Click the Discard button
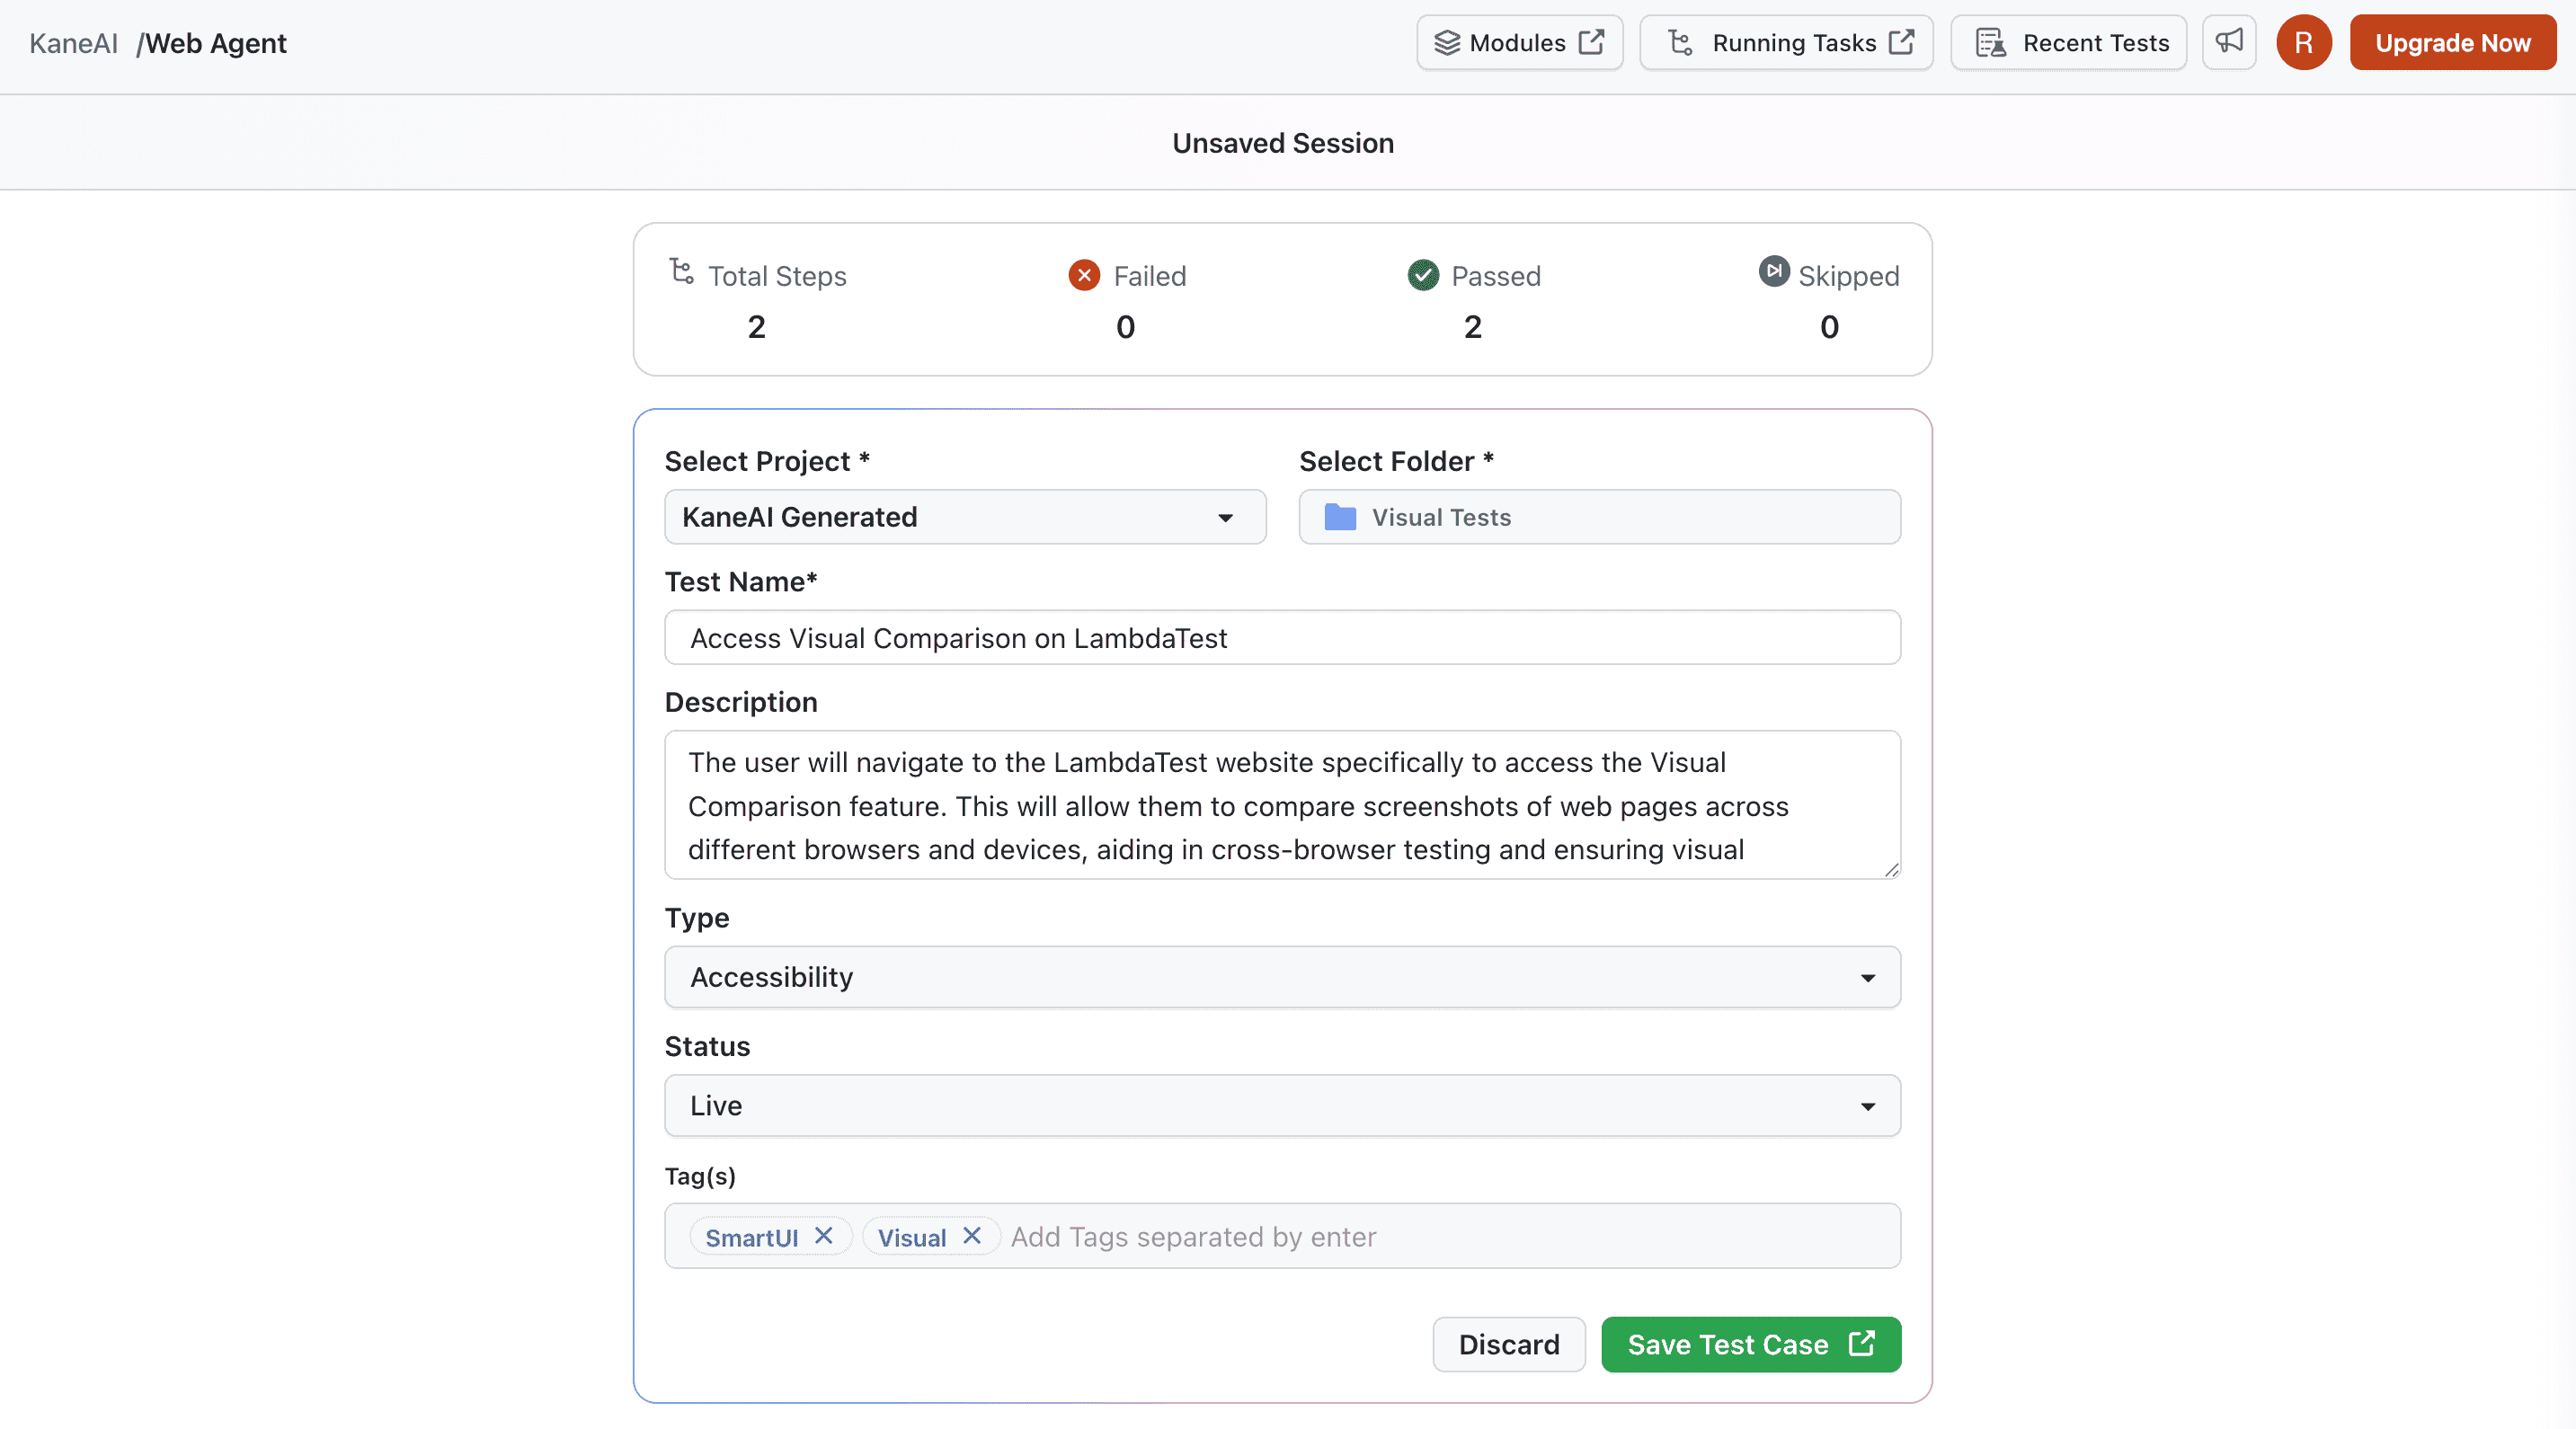The height and width of the screenshot is (1429, 2576). [x=1508, y=1344]
